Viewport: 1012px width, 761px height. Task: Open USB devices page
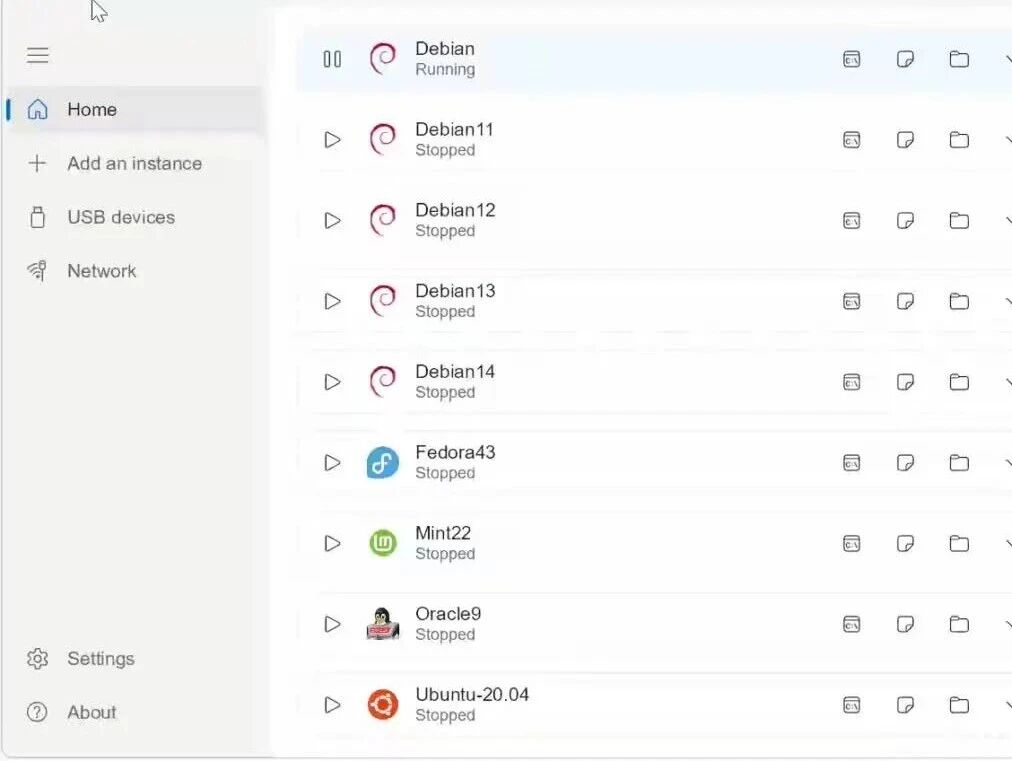pos(135,218)
